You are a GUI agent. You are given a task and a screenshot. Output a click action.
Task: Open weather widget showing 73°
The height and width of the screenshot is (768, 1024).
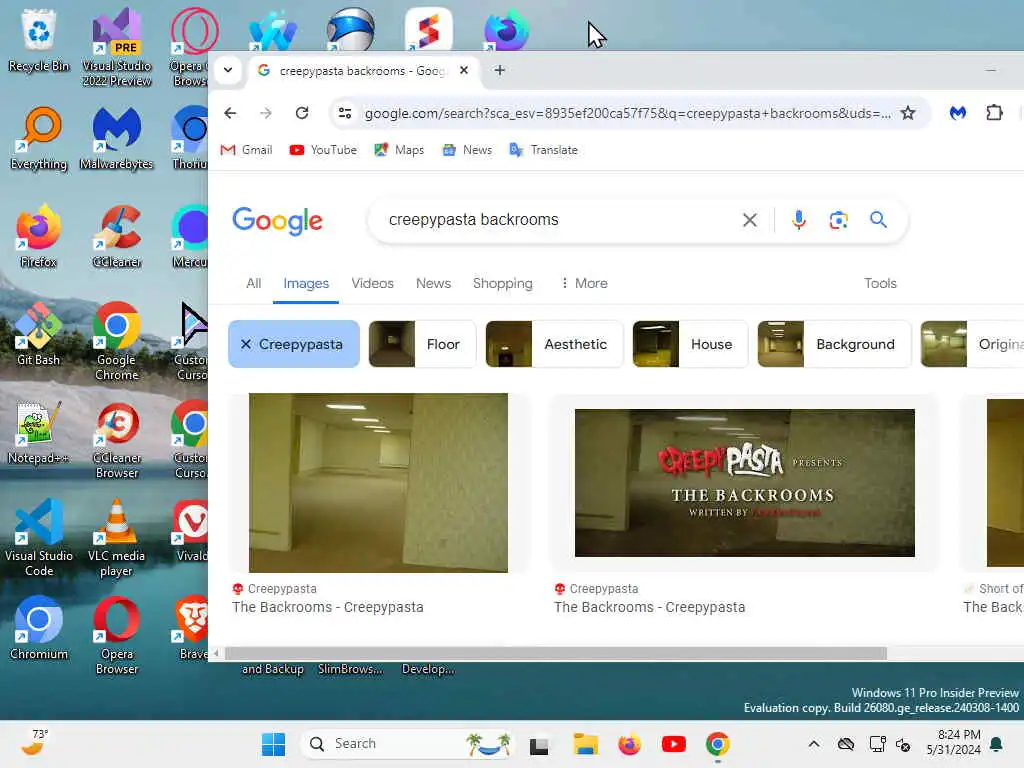click(x=34, y=743)
